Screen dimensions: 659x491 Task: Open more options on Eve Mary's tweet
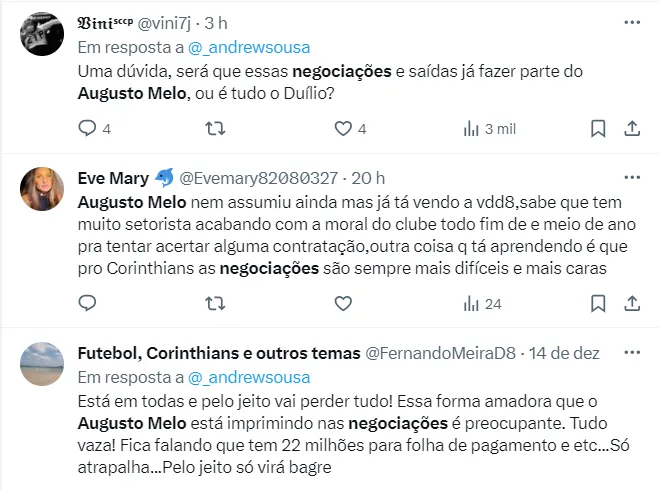pyautogui.click(x=632, y=177)
